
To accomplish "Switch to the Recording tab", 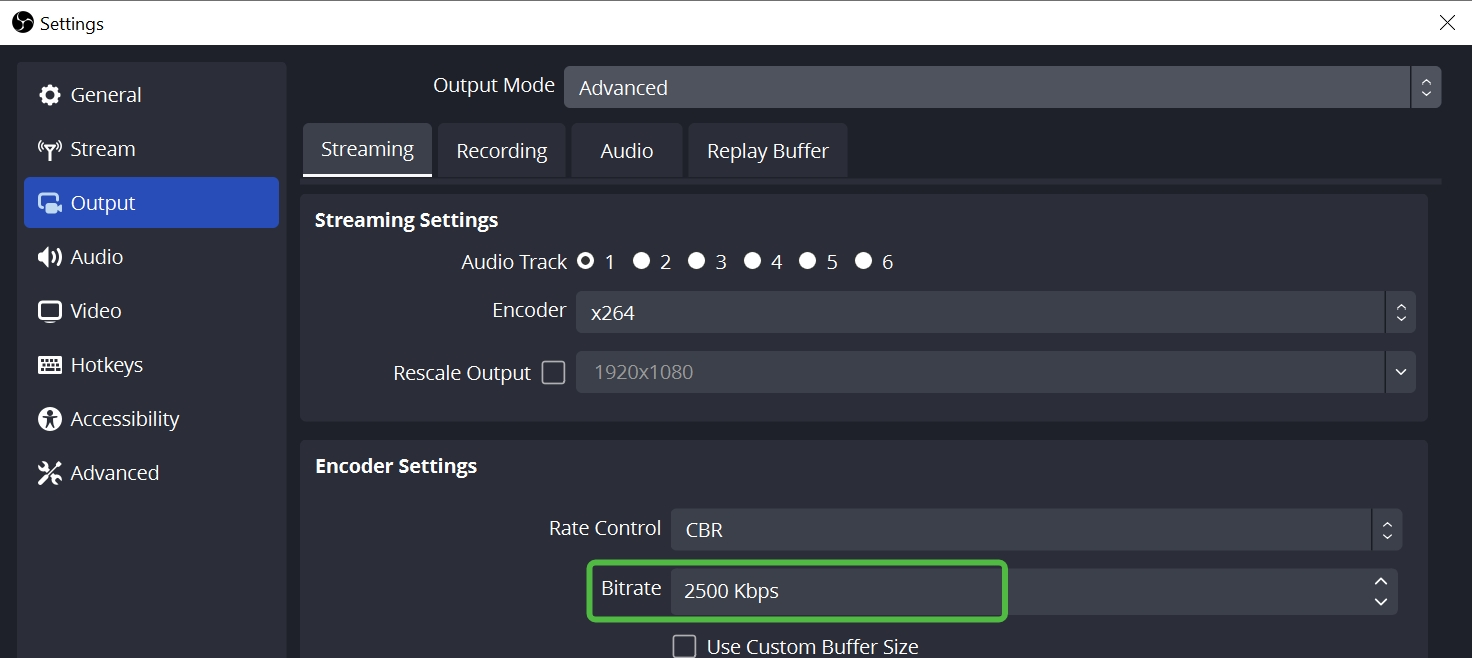I will [x=501, y=151].
